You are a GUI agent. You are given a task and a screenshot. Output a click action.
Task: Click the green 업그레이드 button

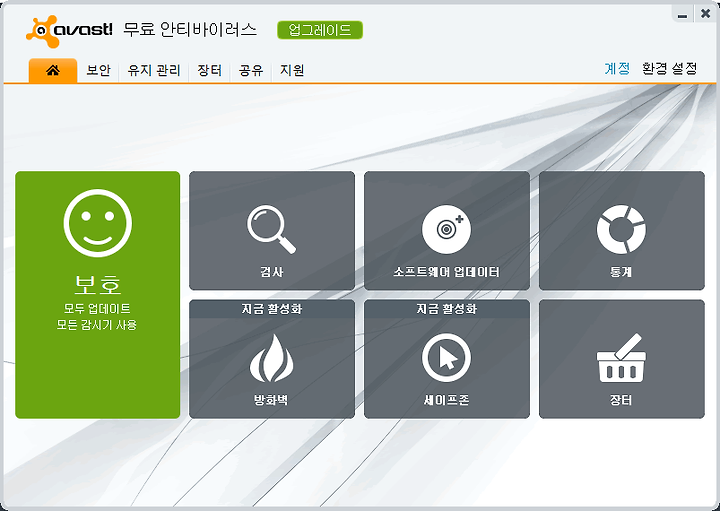coord(320,30)
